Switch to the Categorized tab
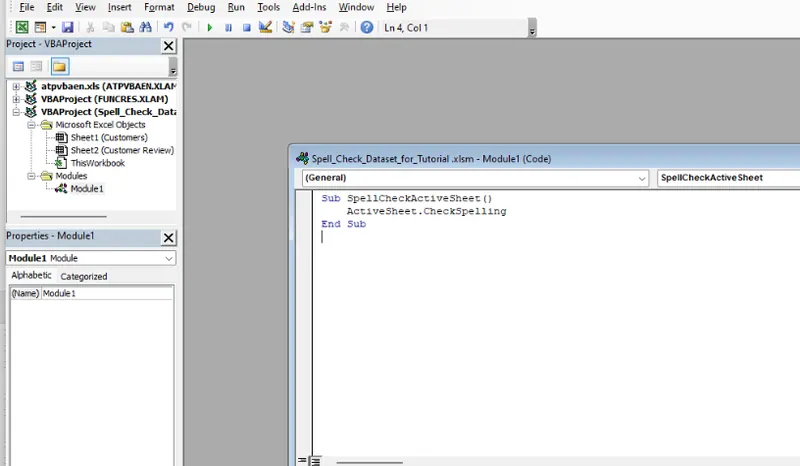Viewport: 800px width, 466px height. [83, 276]
